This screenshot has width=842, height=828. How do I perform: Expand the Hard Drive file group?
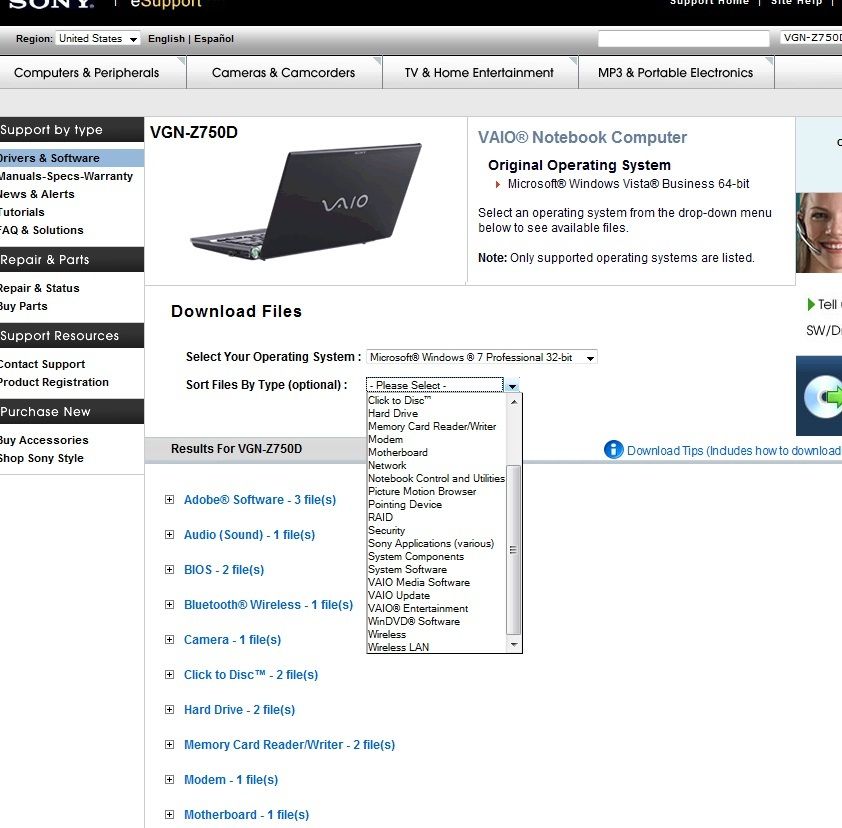(169, 709)
